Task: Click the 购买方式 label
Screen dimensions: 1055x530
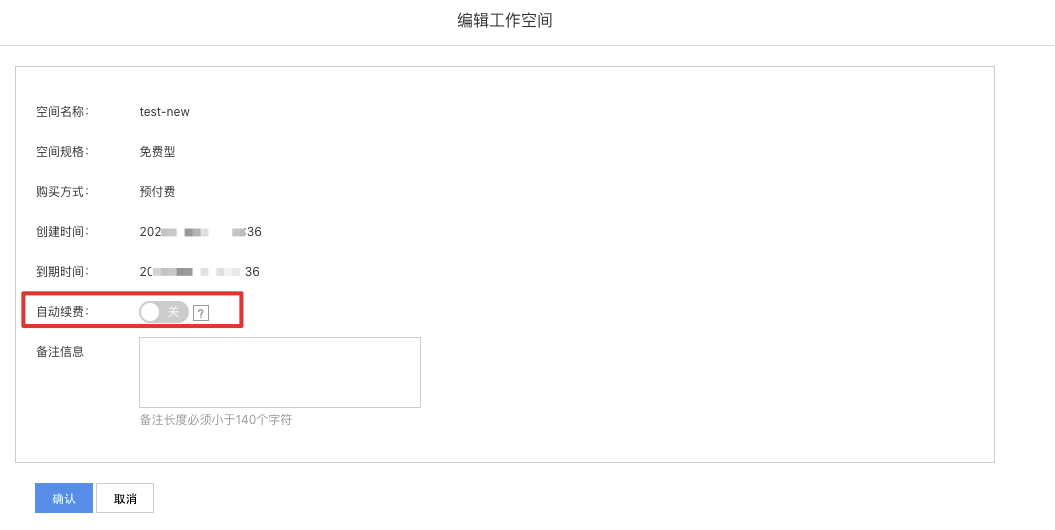Action: [63, 192]
